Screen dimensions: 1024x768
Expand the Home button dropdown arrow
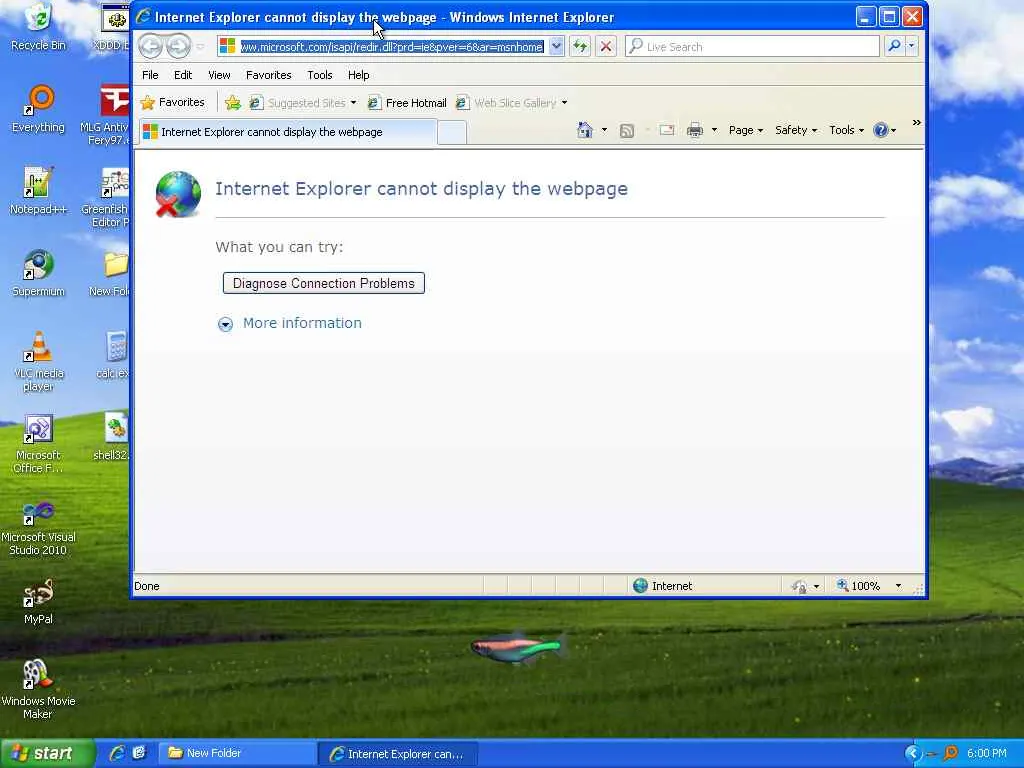pos(604,130)
